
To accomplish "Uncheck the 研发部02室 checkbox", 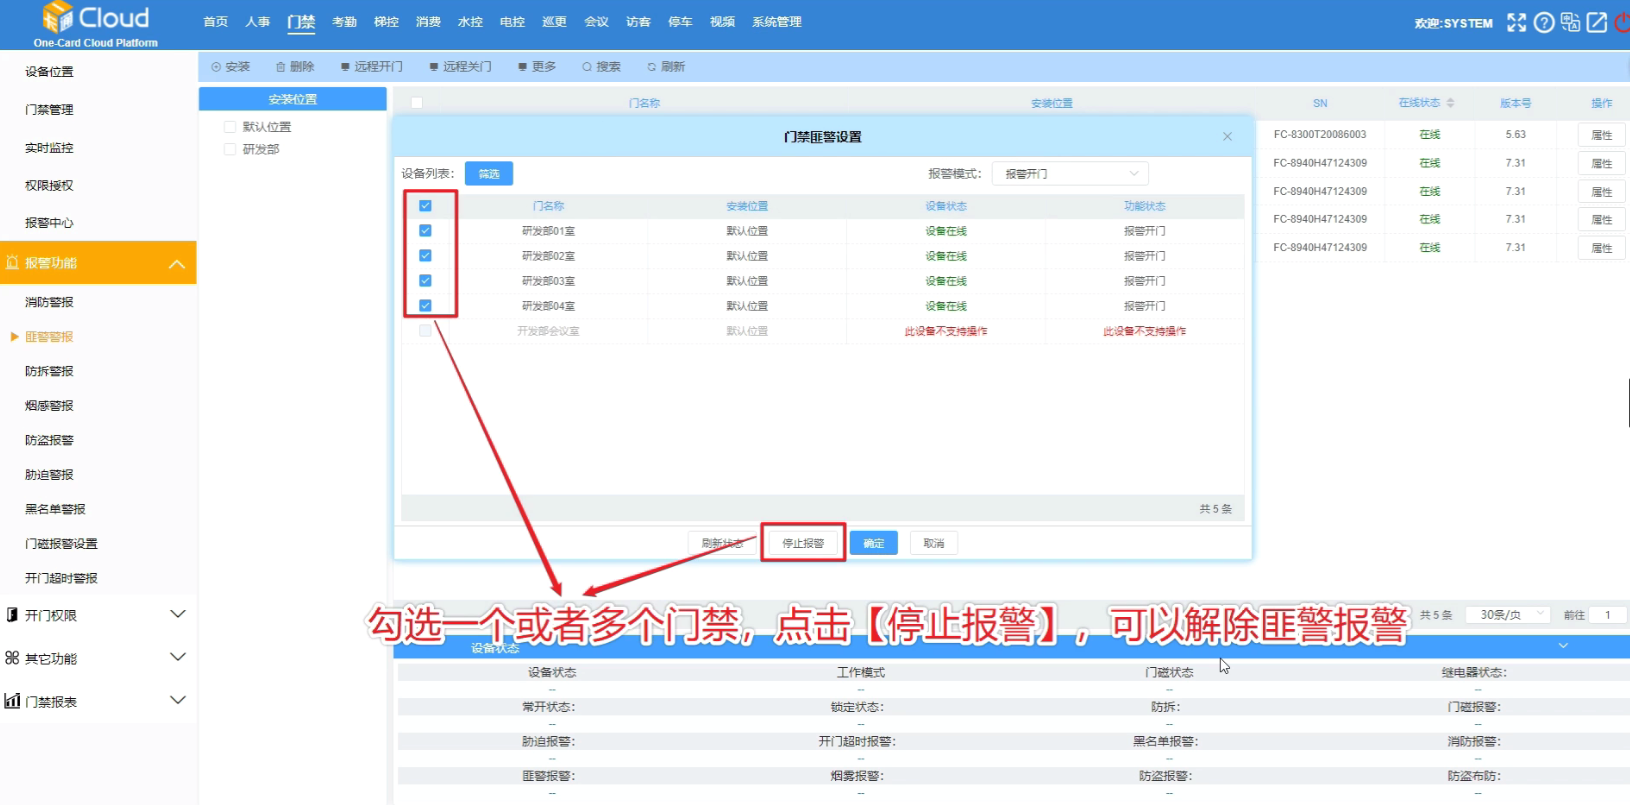I will click(425, 256).
